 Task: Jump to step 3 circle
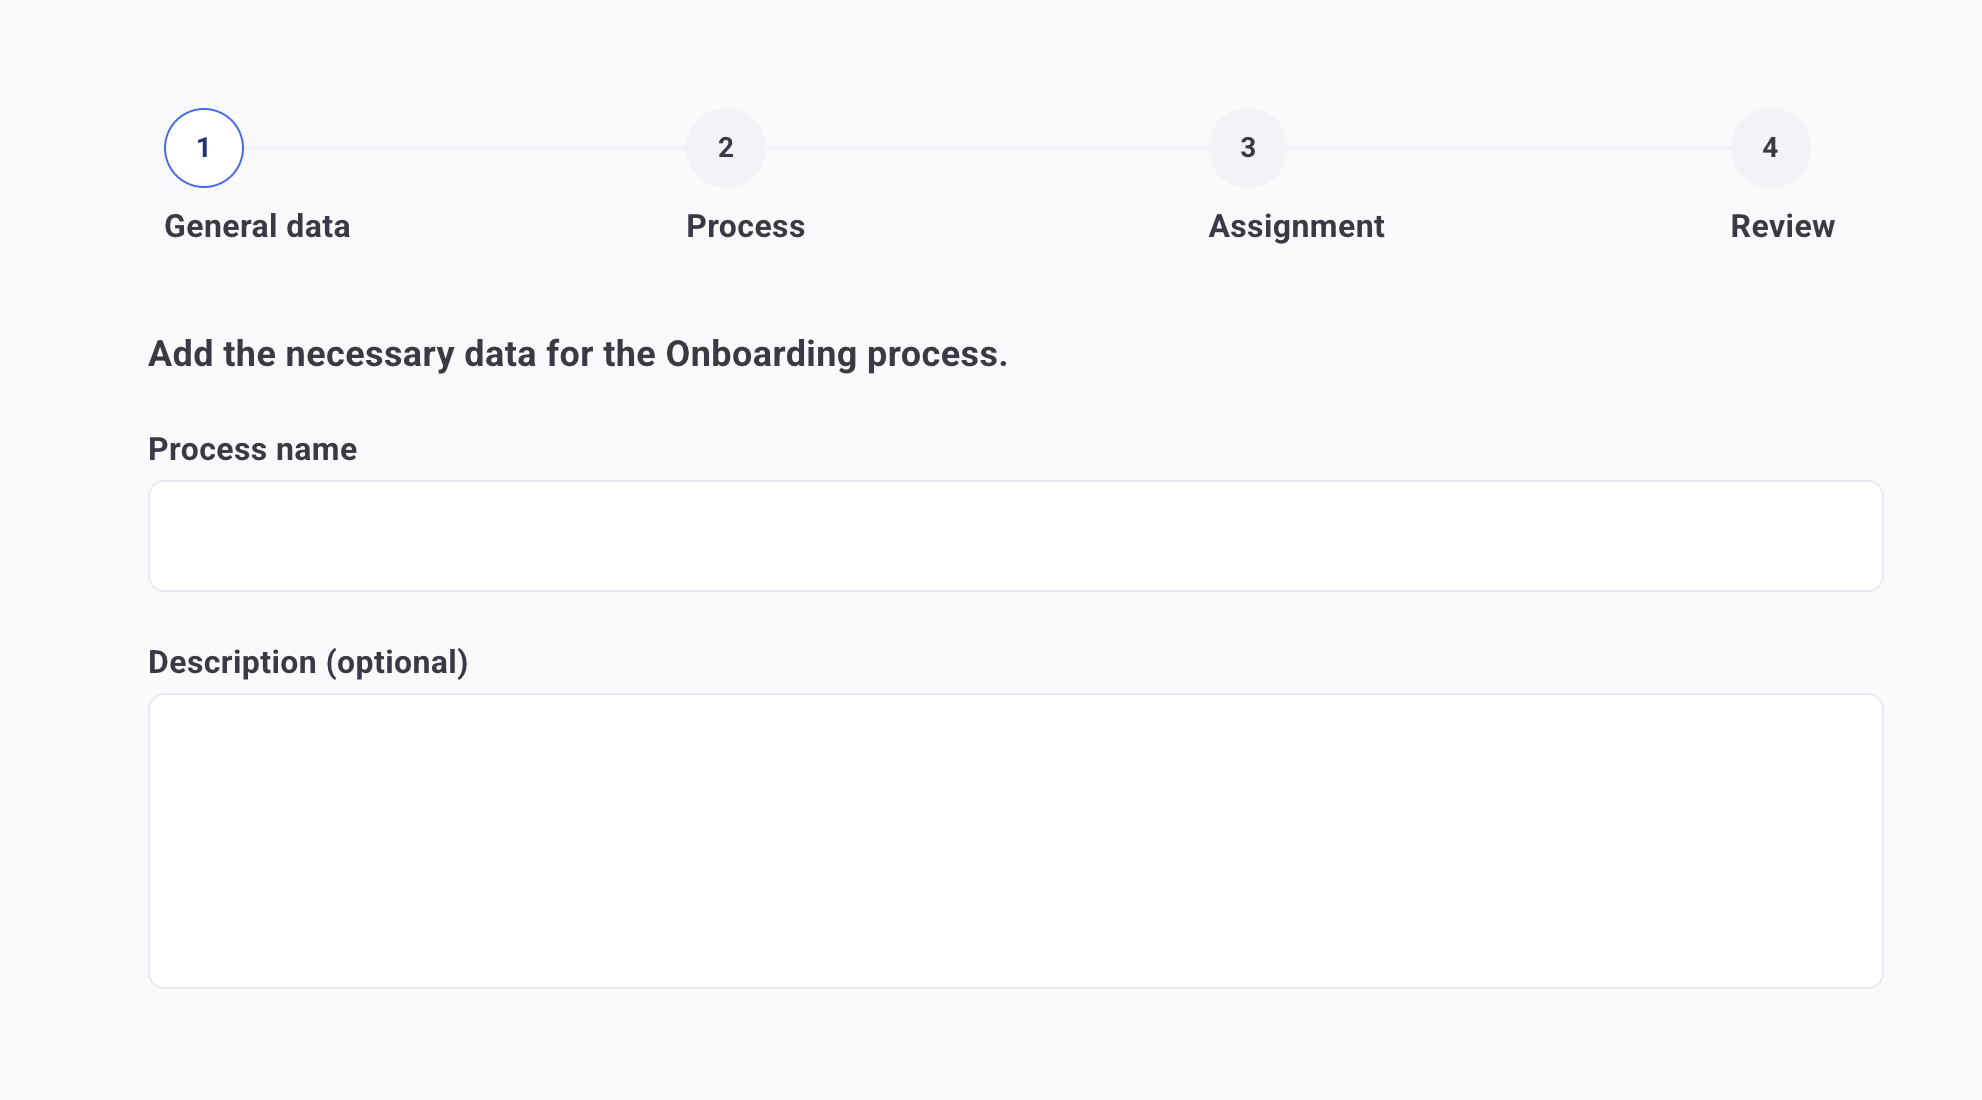tap(1248, 148)
